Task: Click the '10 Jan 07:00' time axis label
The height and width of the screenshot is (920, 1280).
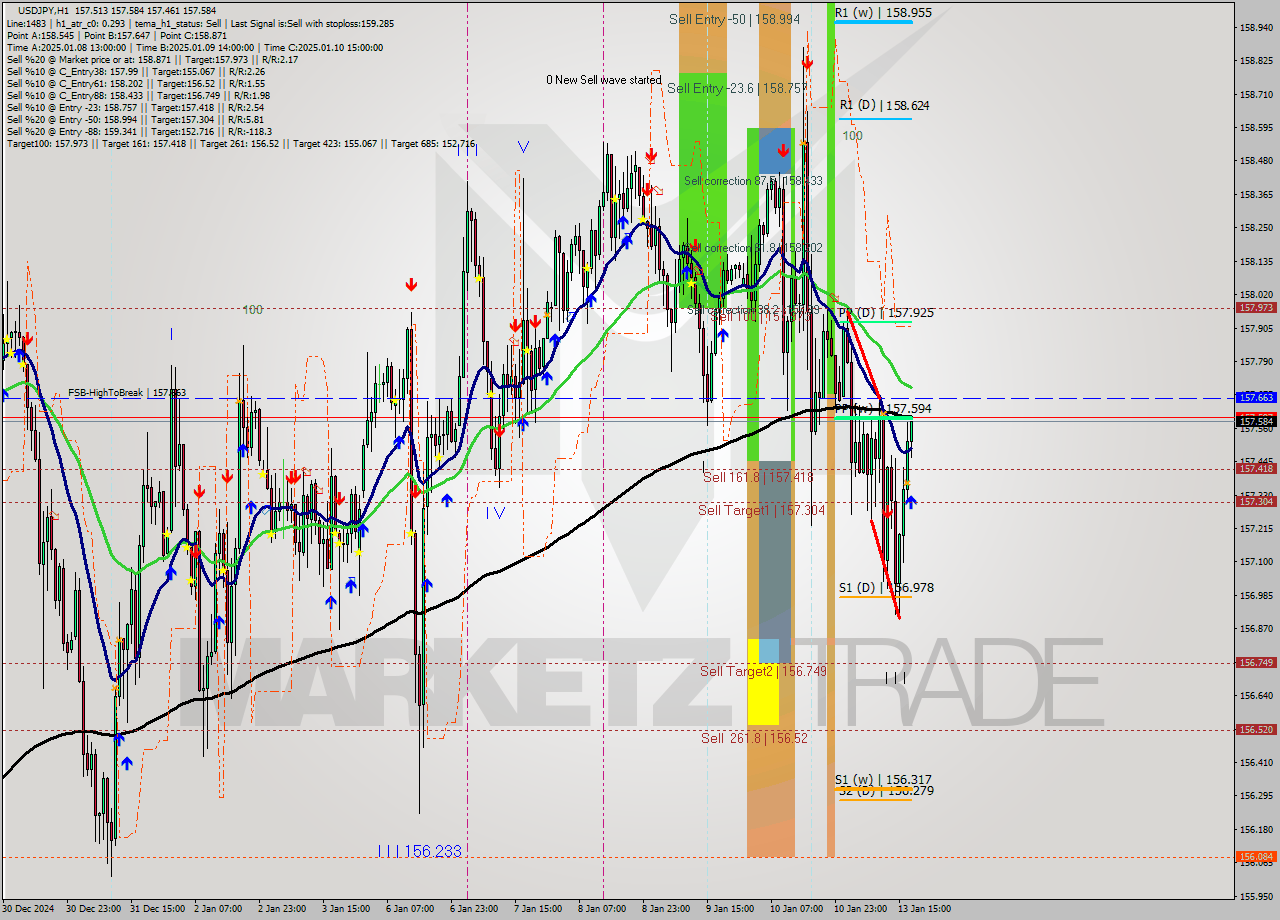Action: [x=795, y=909]
